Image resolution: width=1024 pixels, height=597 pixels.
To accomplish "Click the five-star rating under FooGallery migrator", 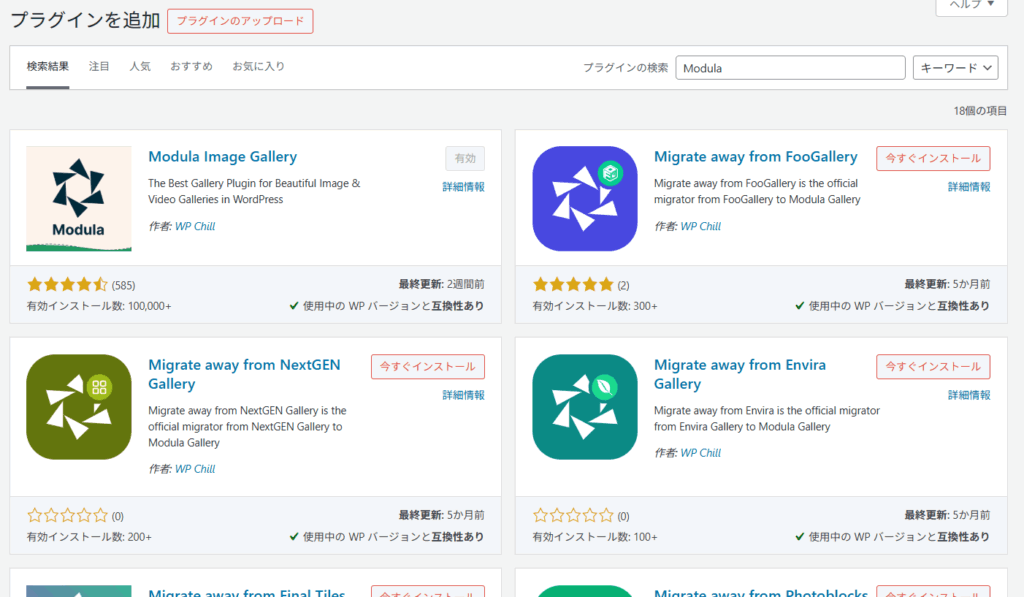I will [573, 285].
